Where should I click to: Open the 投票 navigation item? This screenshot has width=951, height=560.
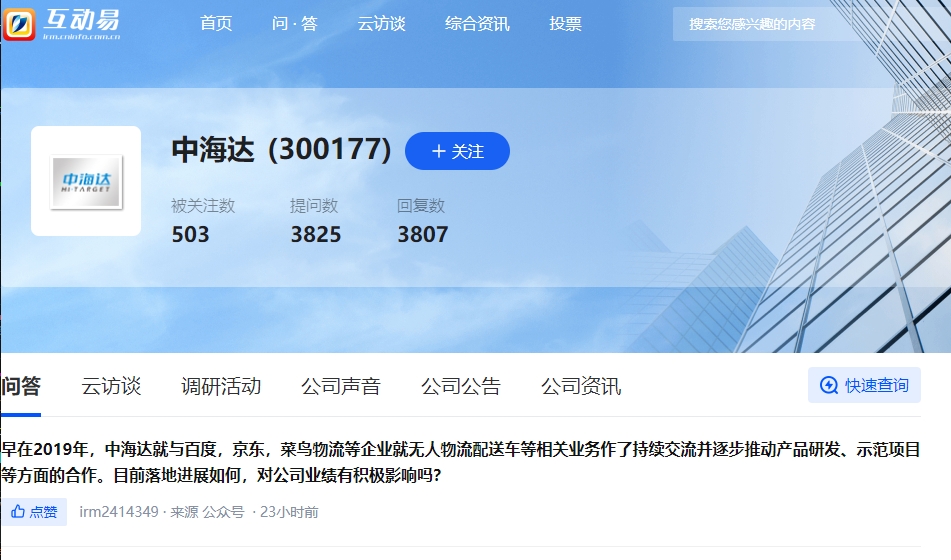tap(565, 24)
